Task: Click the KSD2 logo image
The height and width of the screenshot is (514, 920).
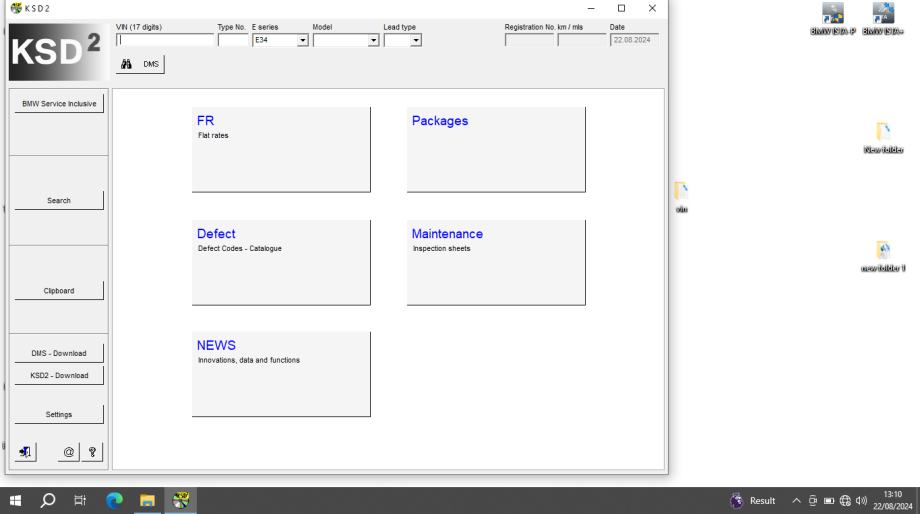Action: (x=59, y=52)
